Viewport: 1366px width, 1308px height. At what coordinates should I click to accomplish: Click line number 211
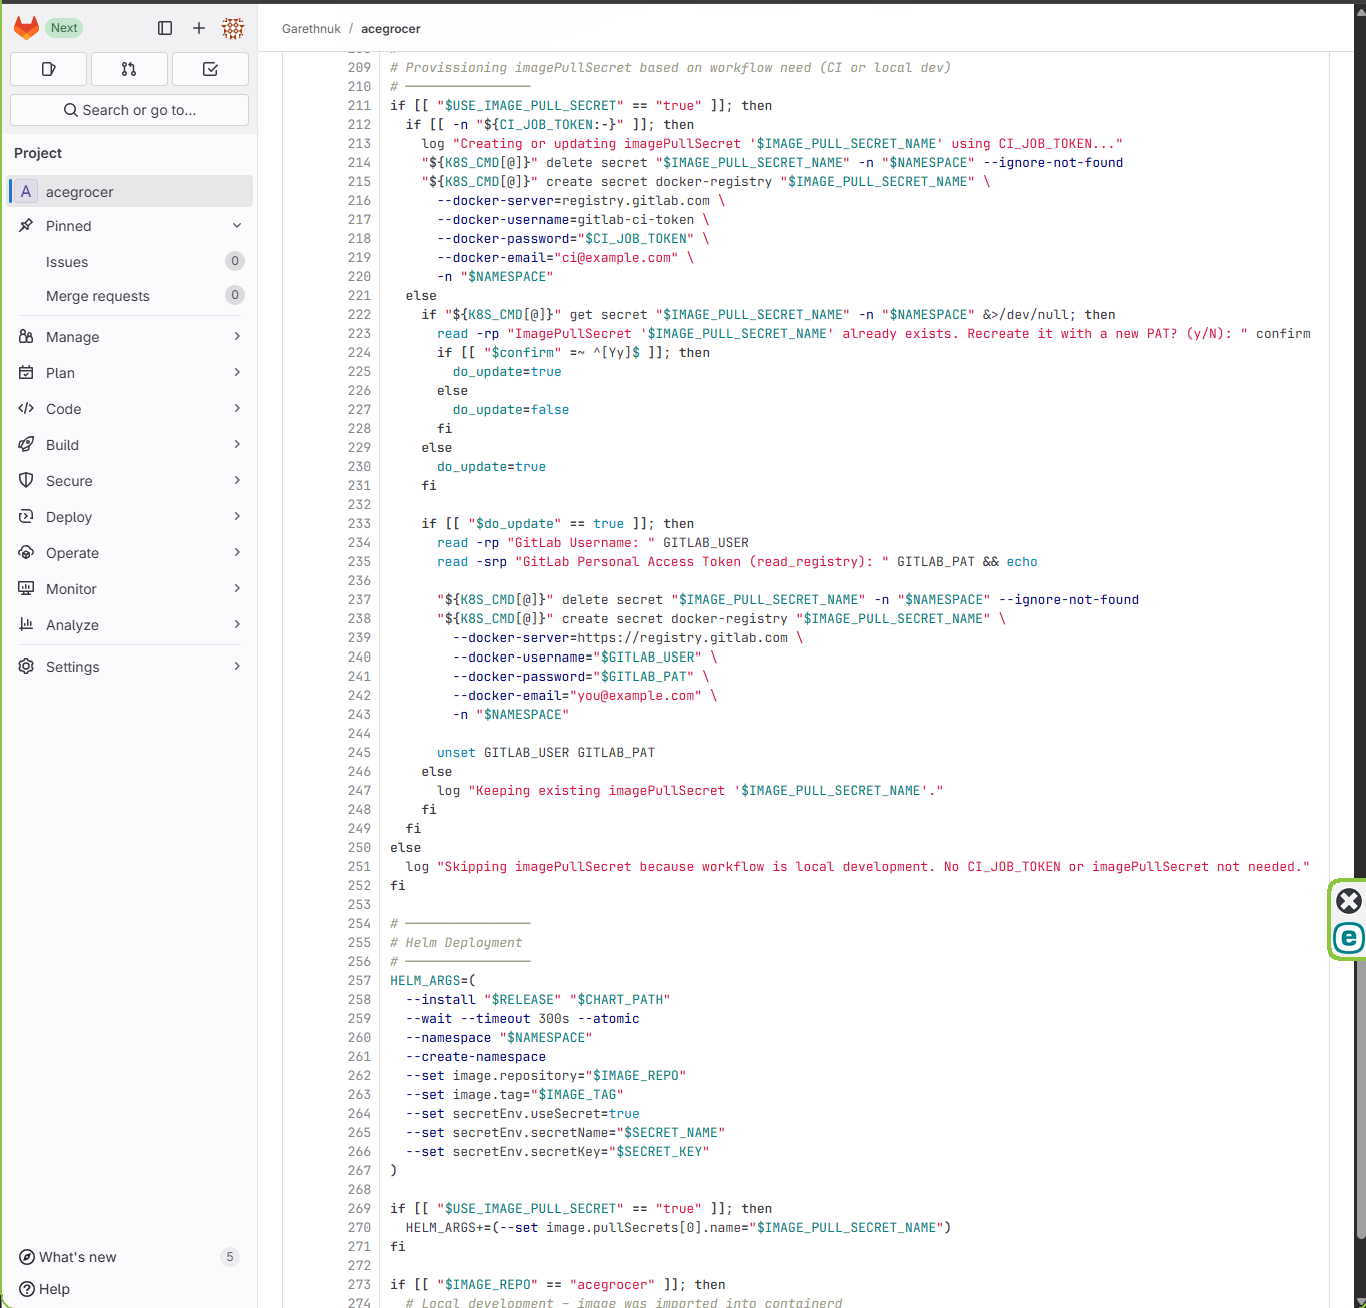pos(359,106)
